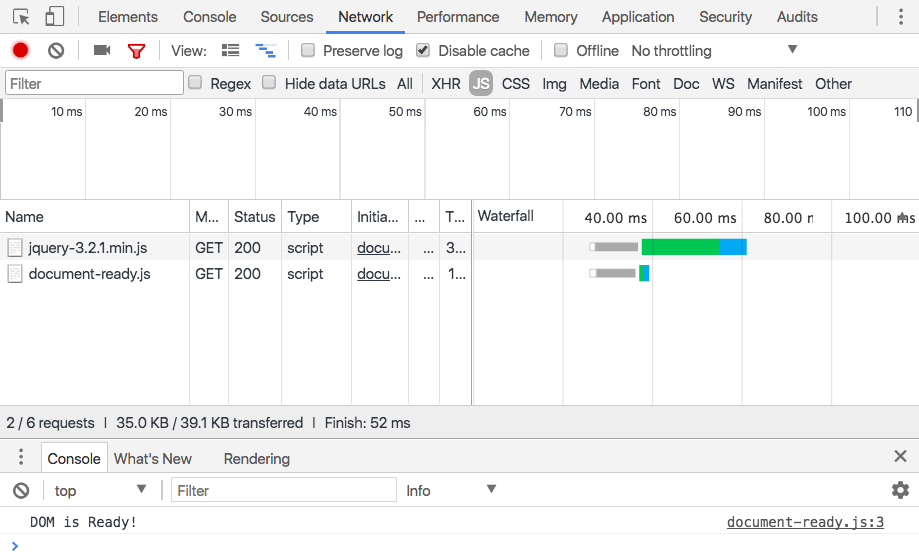Open the initiator link for jquery-3.2.1.min.js
Image resolution: width=919 pixels, height=560 pixels.
click(x=379, y=248)
